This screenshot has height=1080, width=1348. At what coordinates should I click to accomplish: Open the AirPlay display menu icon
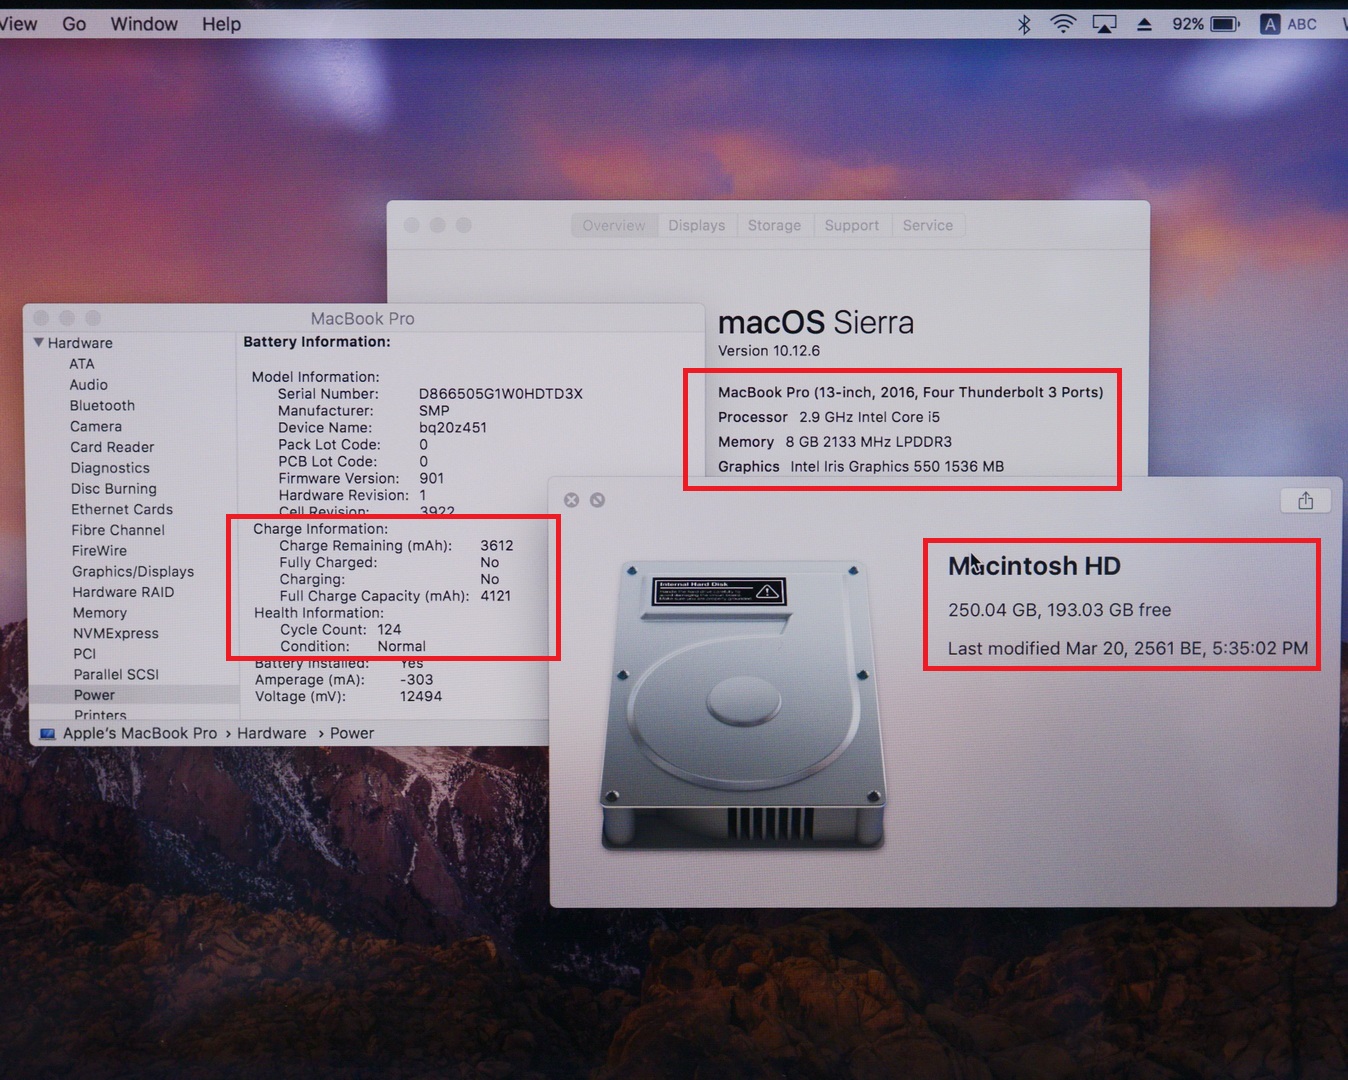pyautogui.click(x=1104, y=24)
